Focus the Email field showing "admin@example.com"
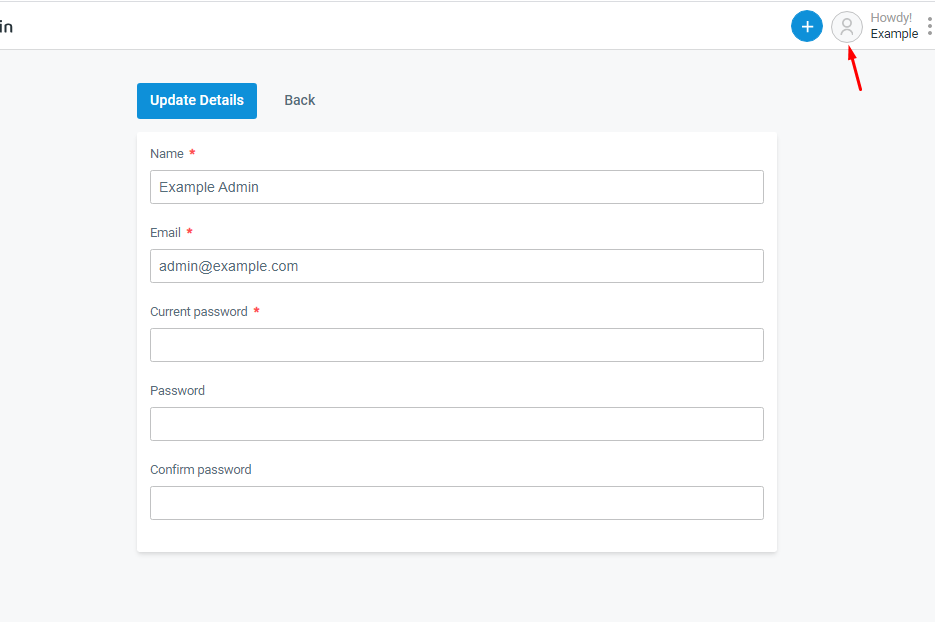This screenshot has width=935, height=622. 456,266
